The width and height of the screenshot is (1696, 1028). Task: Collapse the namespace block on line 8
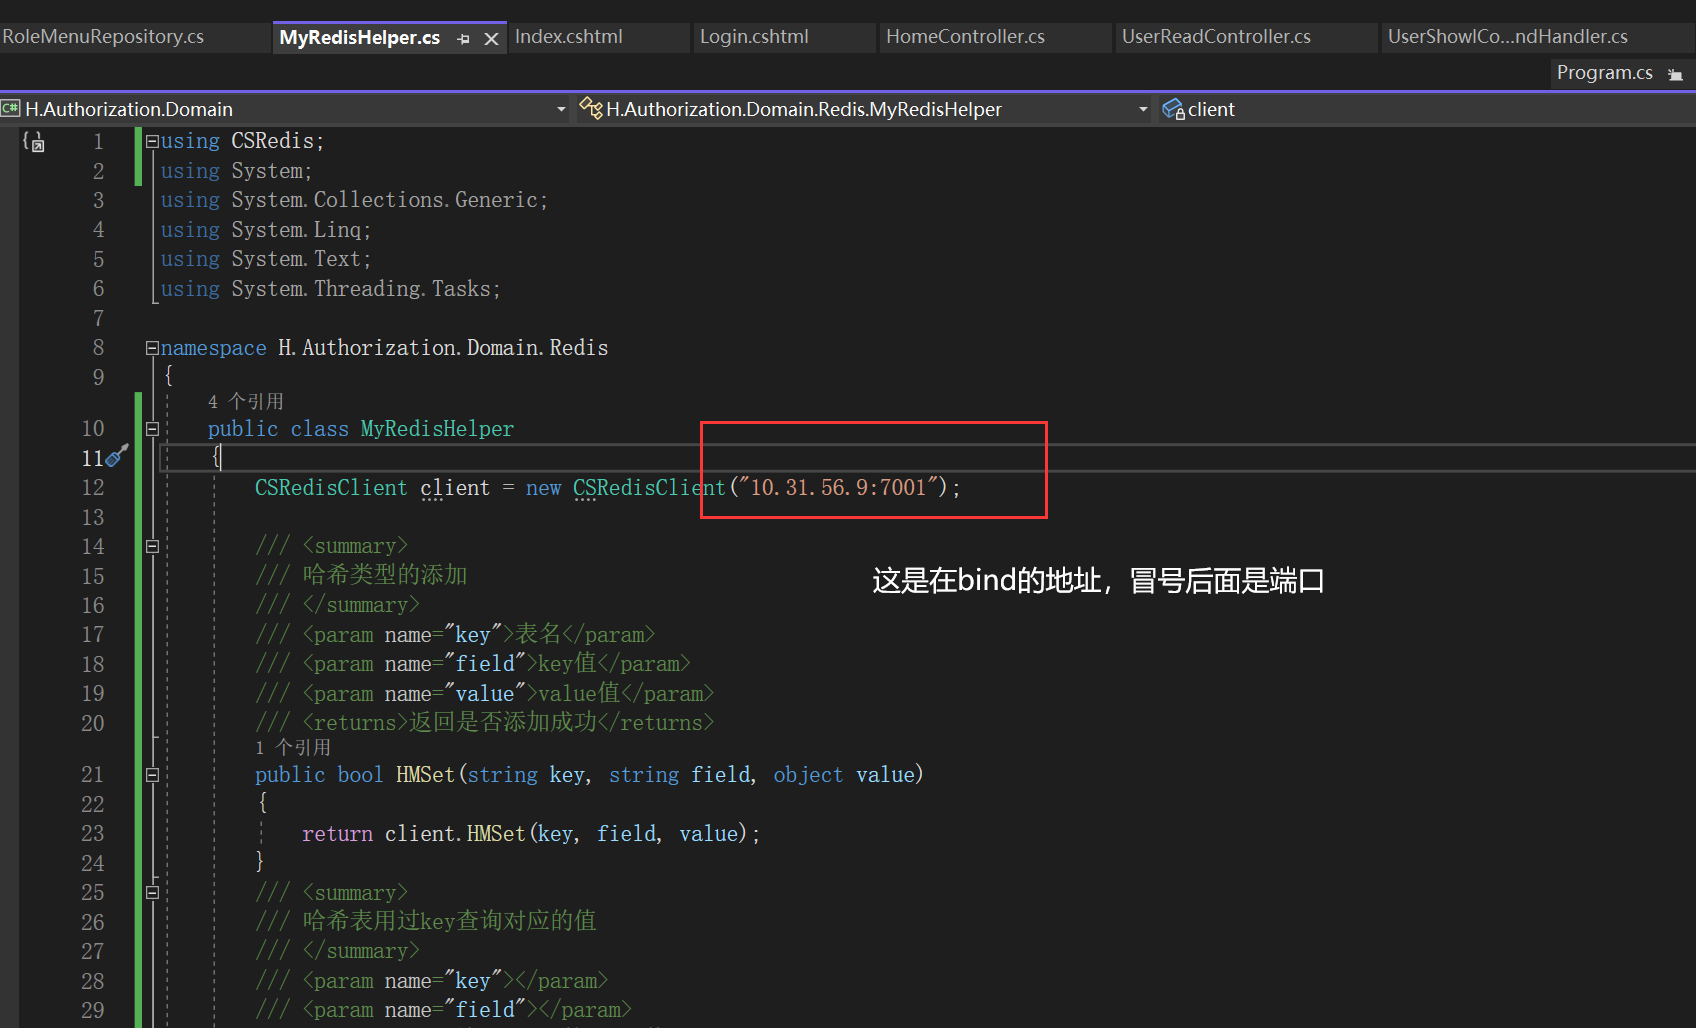152,348
